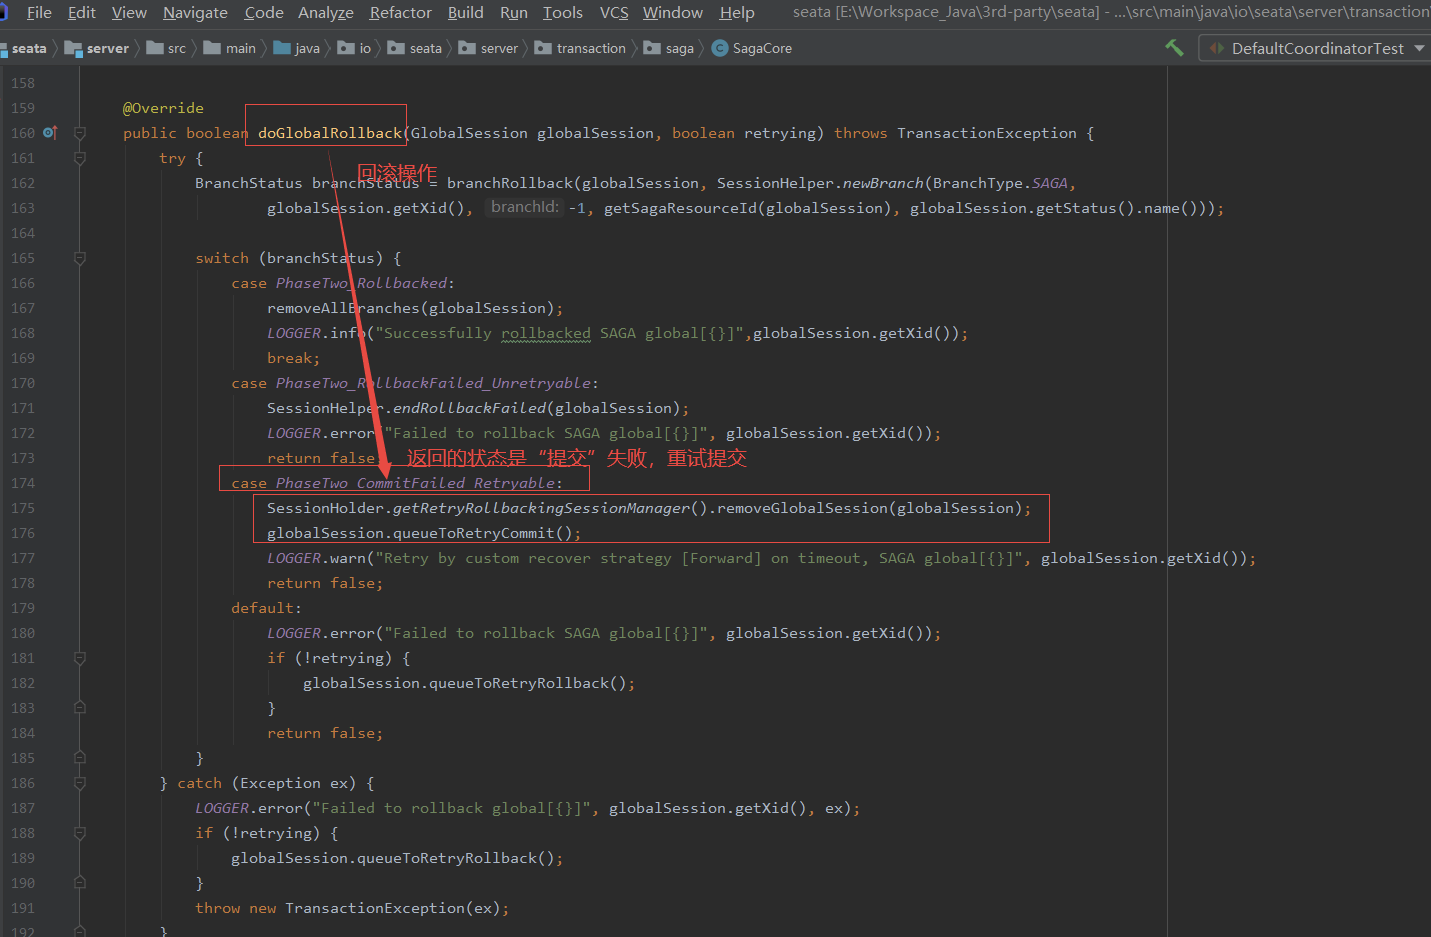Click the break statement on line 169

293,358
